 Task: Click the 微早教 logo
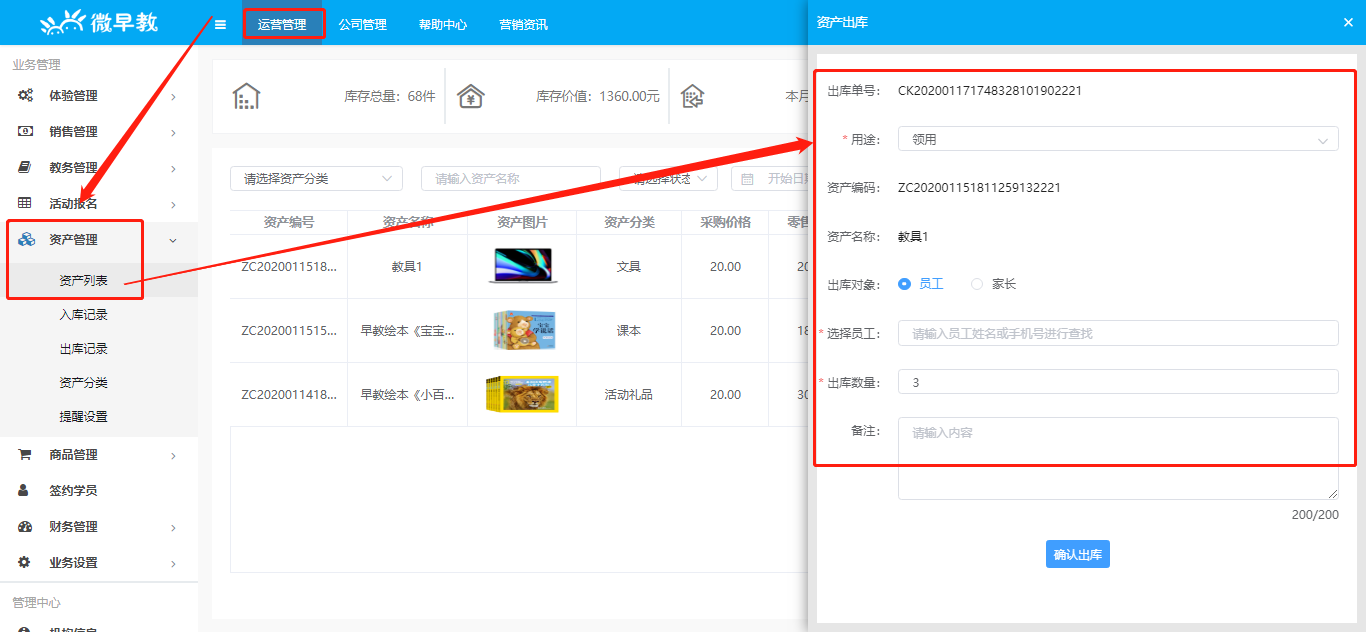click(99, 22)
